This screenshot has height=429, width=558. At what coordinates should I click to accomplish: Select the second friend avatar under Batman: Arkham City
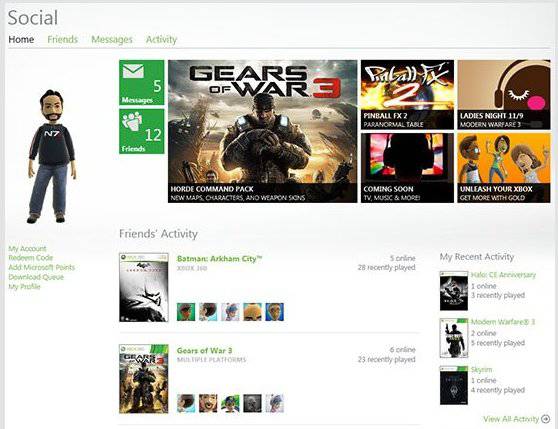[208, 312]
